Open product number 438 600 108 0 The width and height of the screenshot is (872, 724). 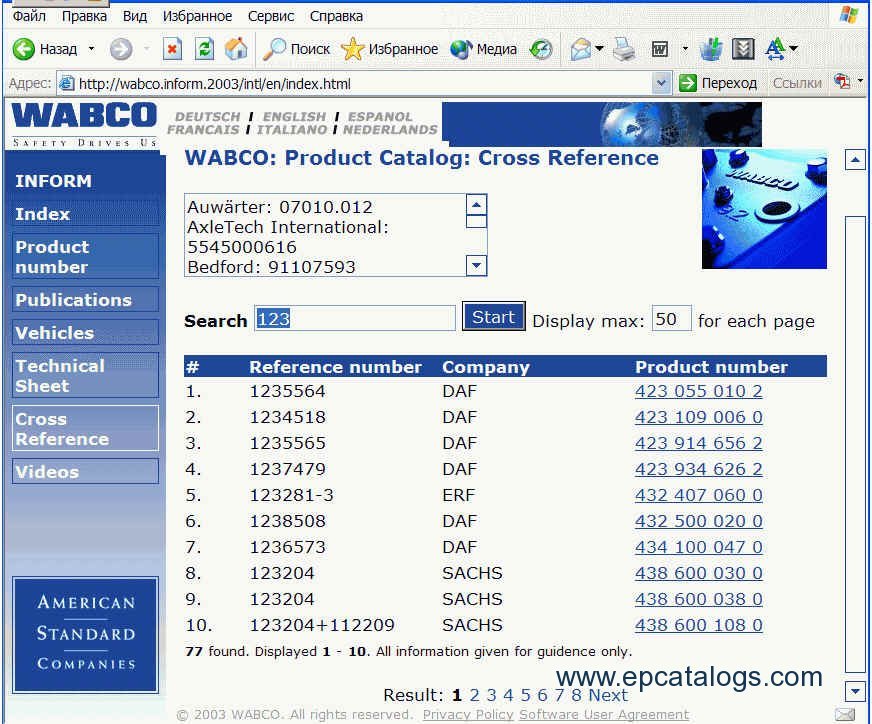point(698,625)
